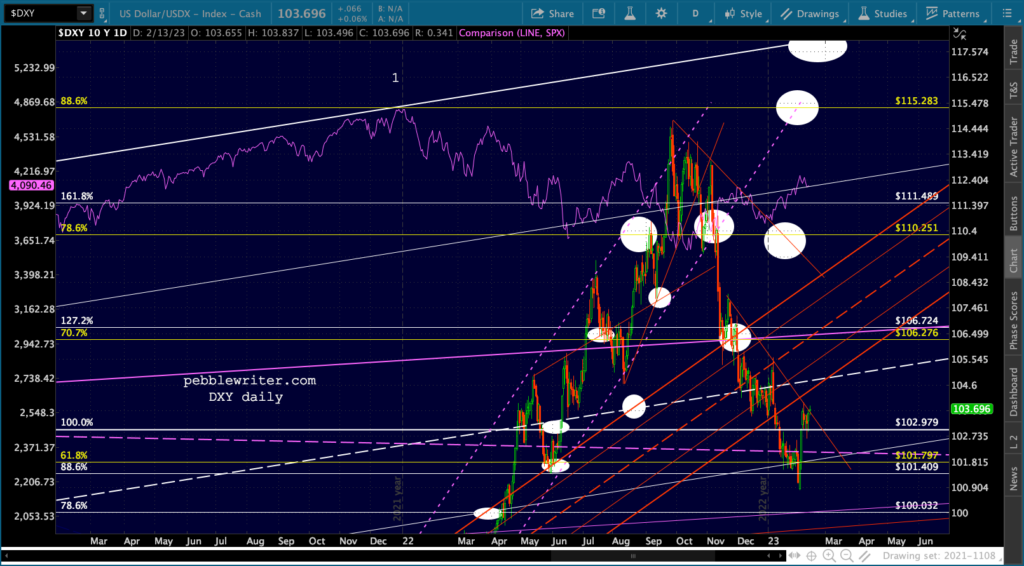Click the symbol link clipboard icon

click(x=101, y=13)
